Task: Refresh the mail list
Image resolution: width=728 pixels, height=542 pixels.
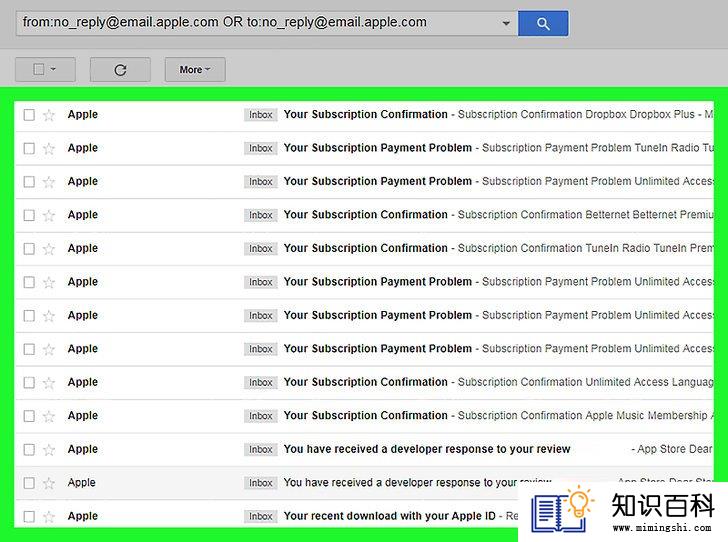Action: coord(120,70)
